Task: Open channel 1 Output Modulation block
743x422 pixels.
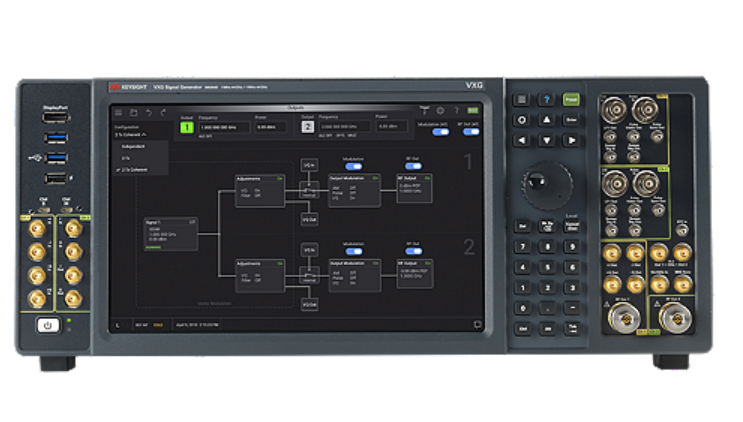Action: pos(354,190)
